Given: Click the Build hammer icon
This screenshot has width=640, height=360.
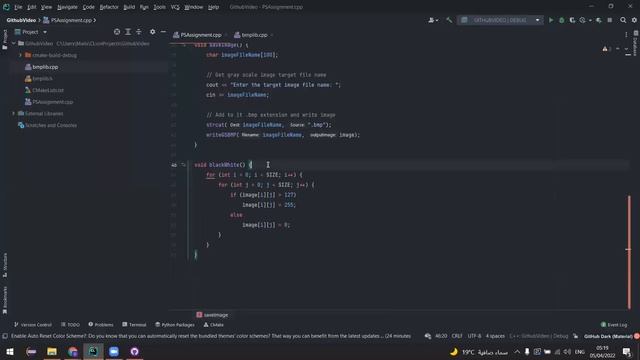Looking at the screenshot, I should pos(449,20).
